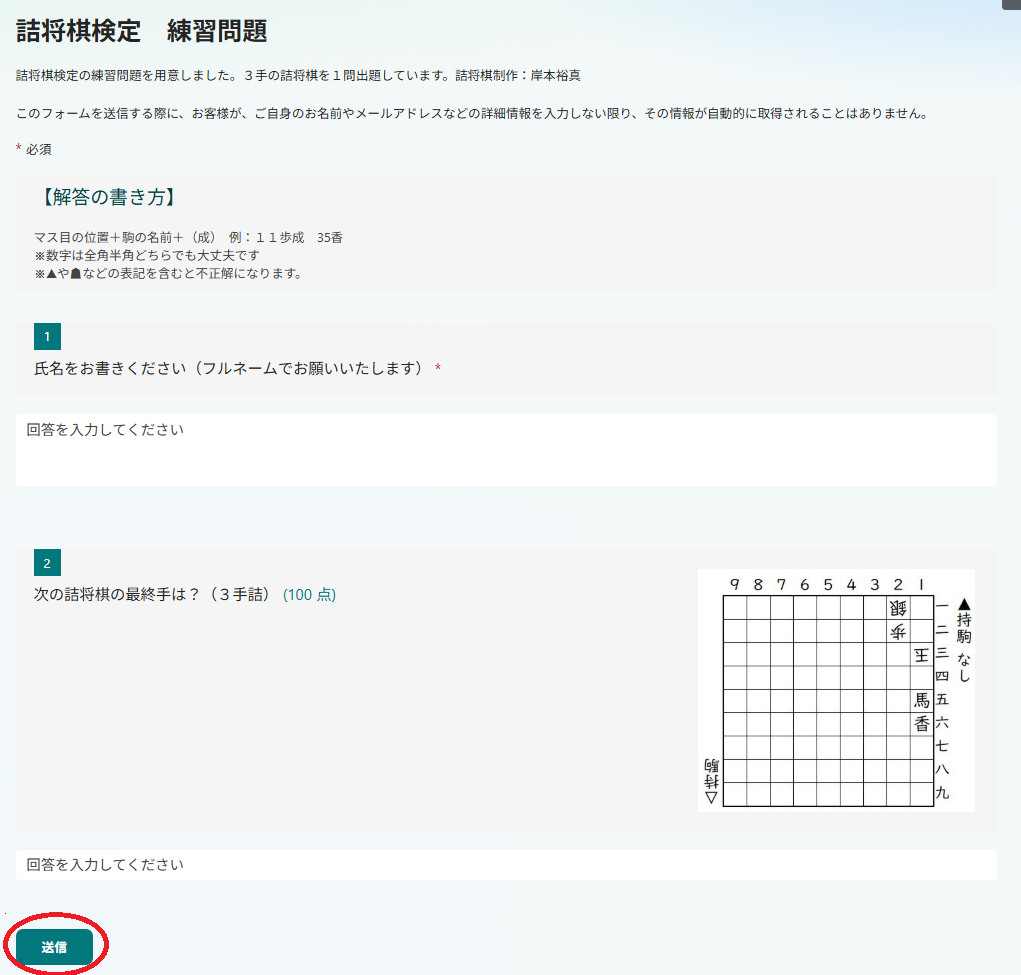The height and width of the screenshot is (975, 1021).
Task: Click the black ▲ sente marker beside board
Action: [964, 604]
